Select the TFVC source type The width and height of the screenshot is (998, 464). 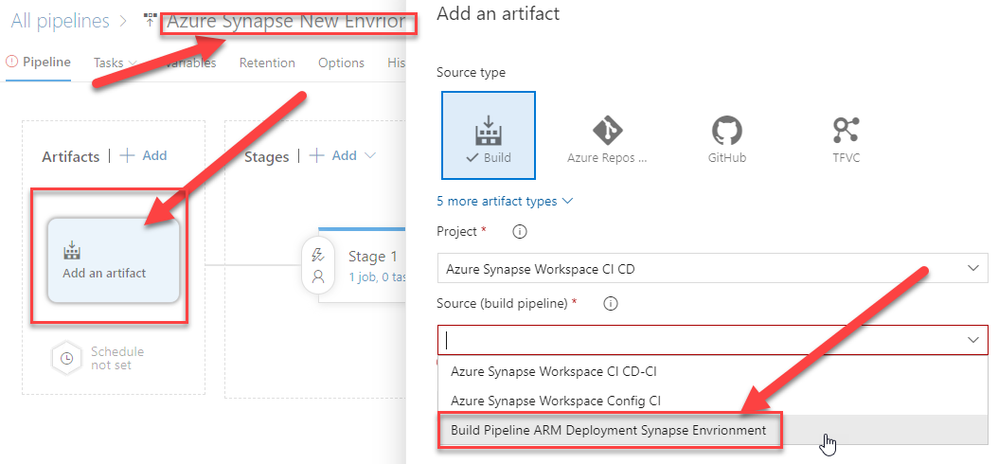click(846, 134)
